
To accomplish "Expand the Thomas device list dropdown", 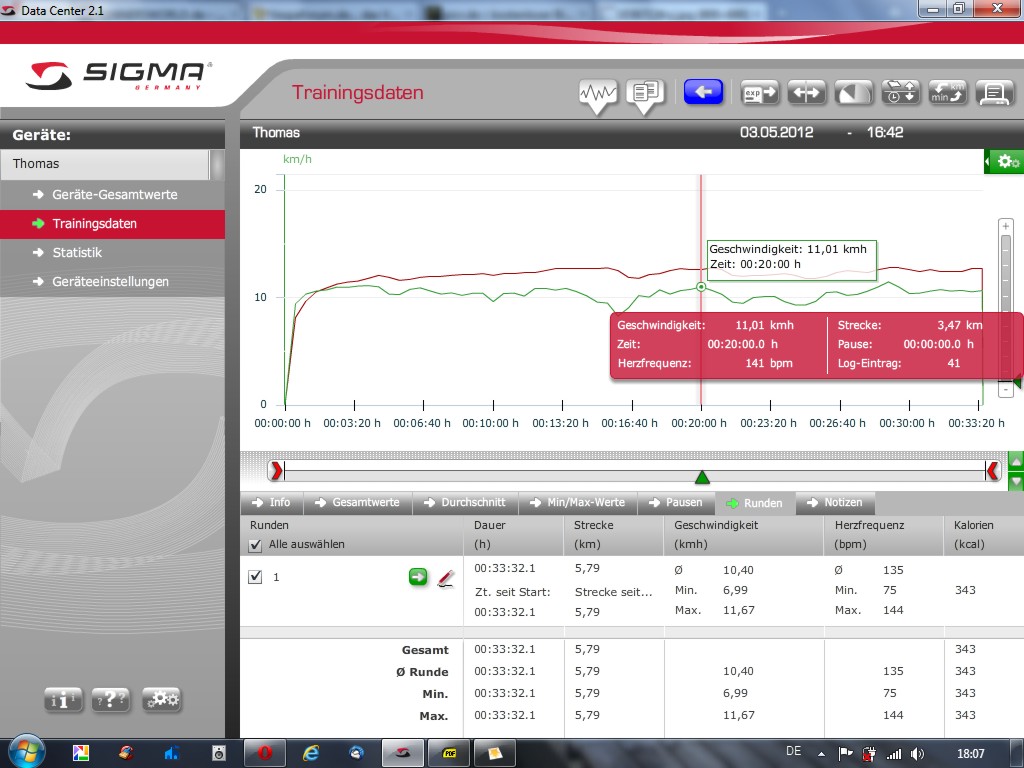I will coord(217,164).
